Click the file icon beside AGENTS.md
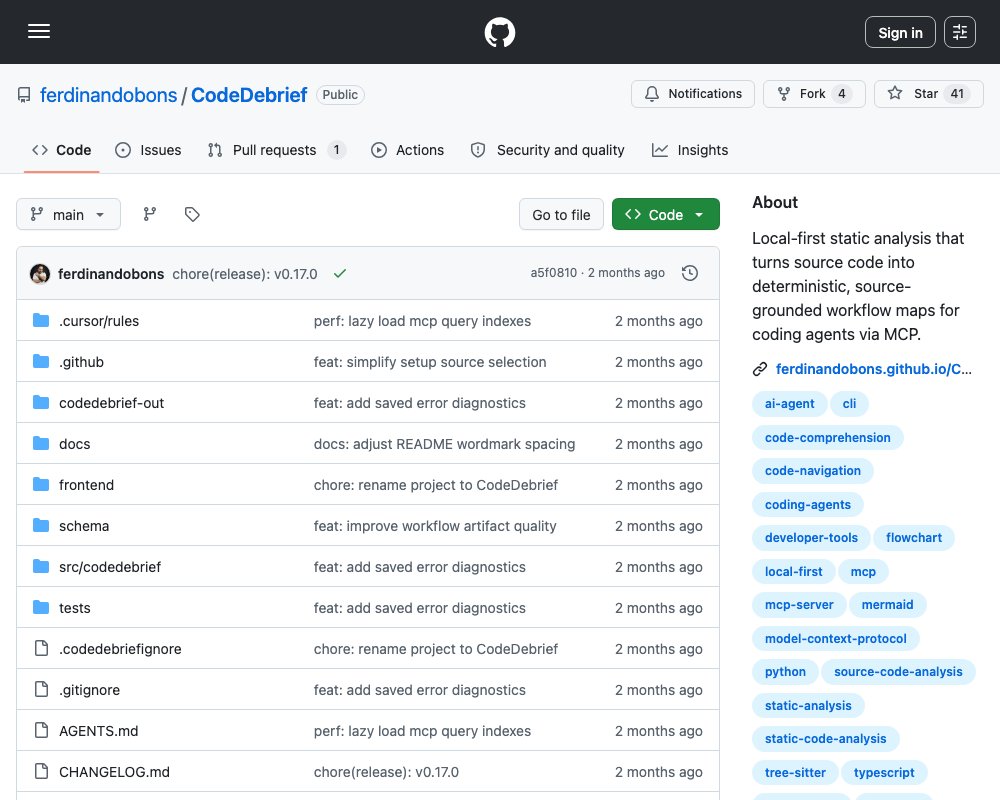 pyautogui.click(x=41, y=730)
